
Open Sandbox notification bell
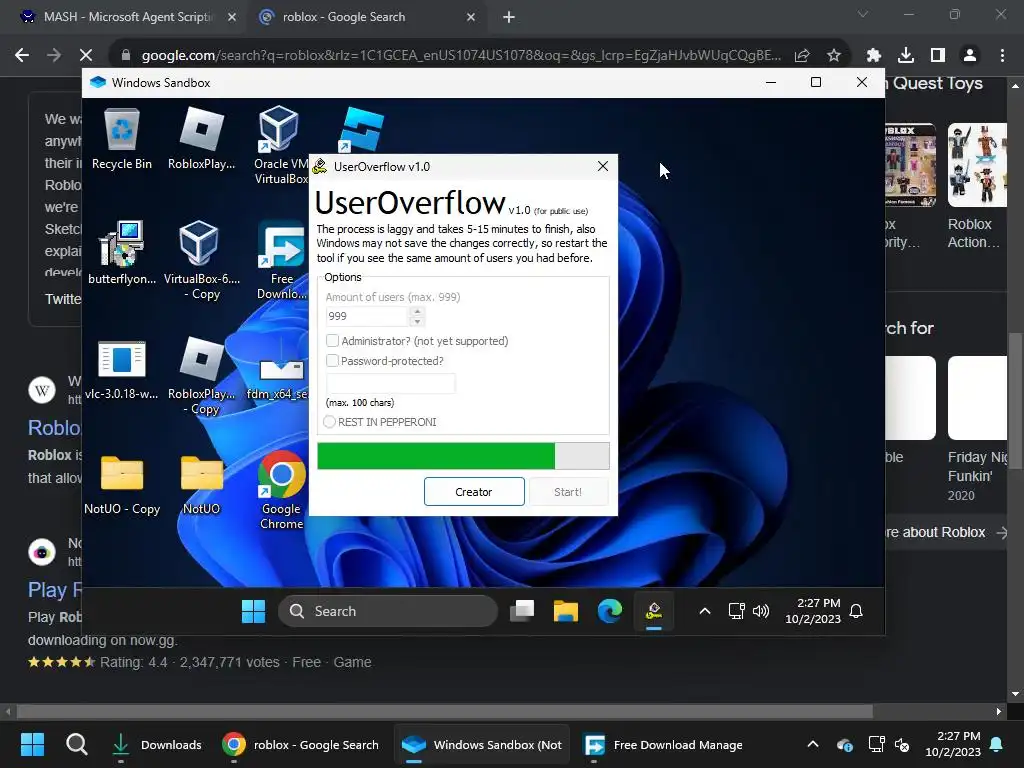tap(856, 611)
